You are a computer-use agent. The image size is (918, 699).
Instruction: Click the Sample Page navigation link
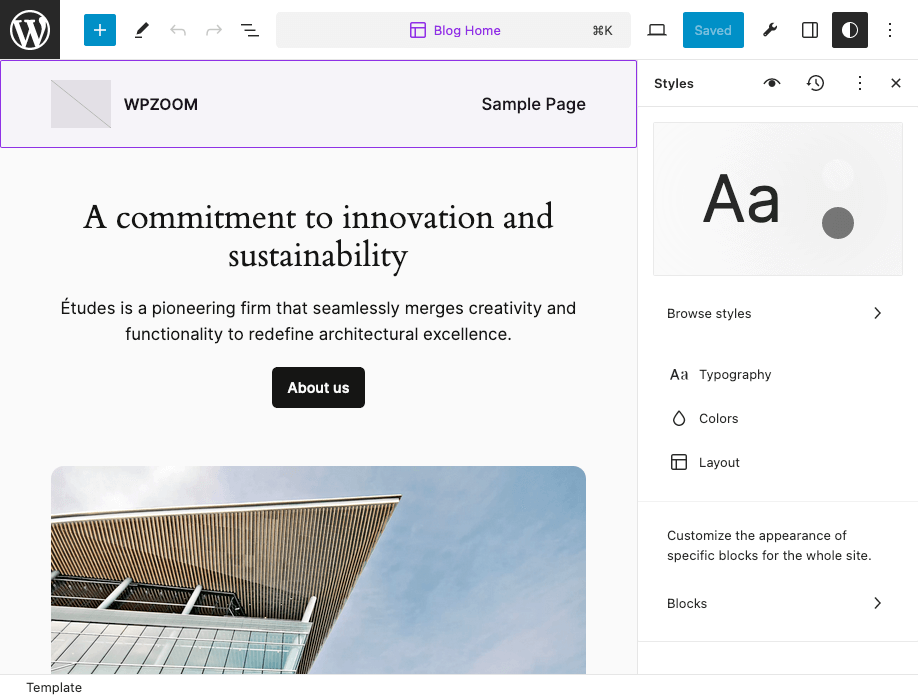[x=533, y=104]
